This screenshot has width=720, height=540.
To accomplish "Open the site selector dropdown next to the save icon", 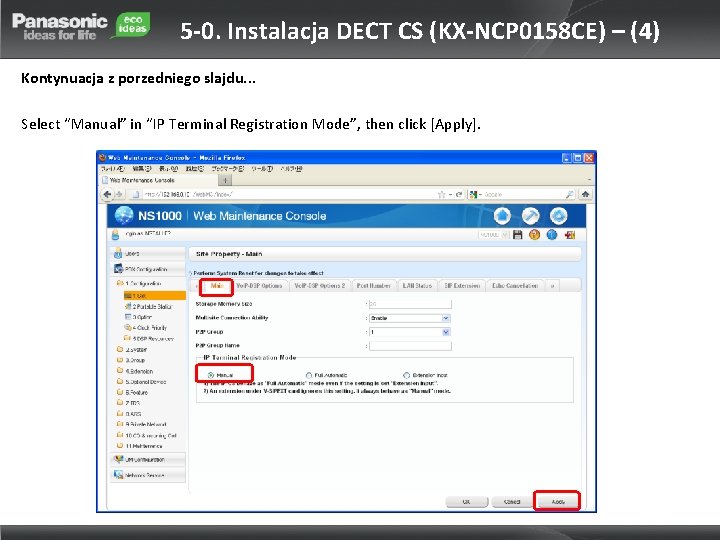I will coord(494,235).
